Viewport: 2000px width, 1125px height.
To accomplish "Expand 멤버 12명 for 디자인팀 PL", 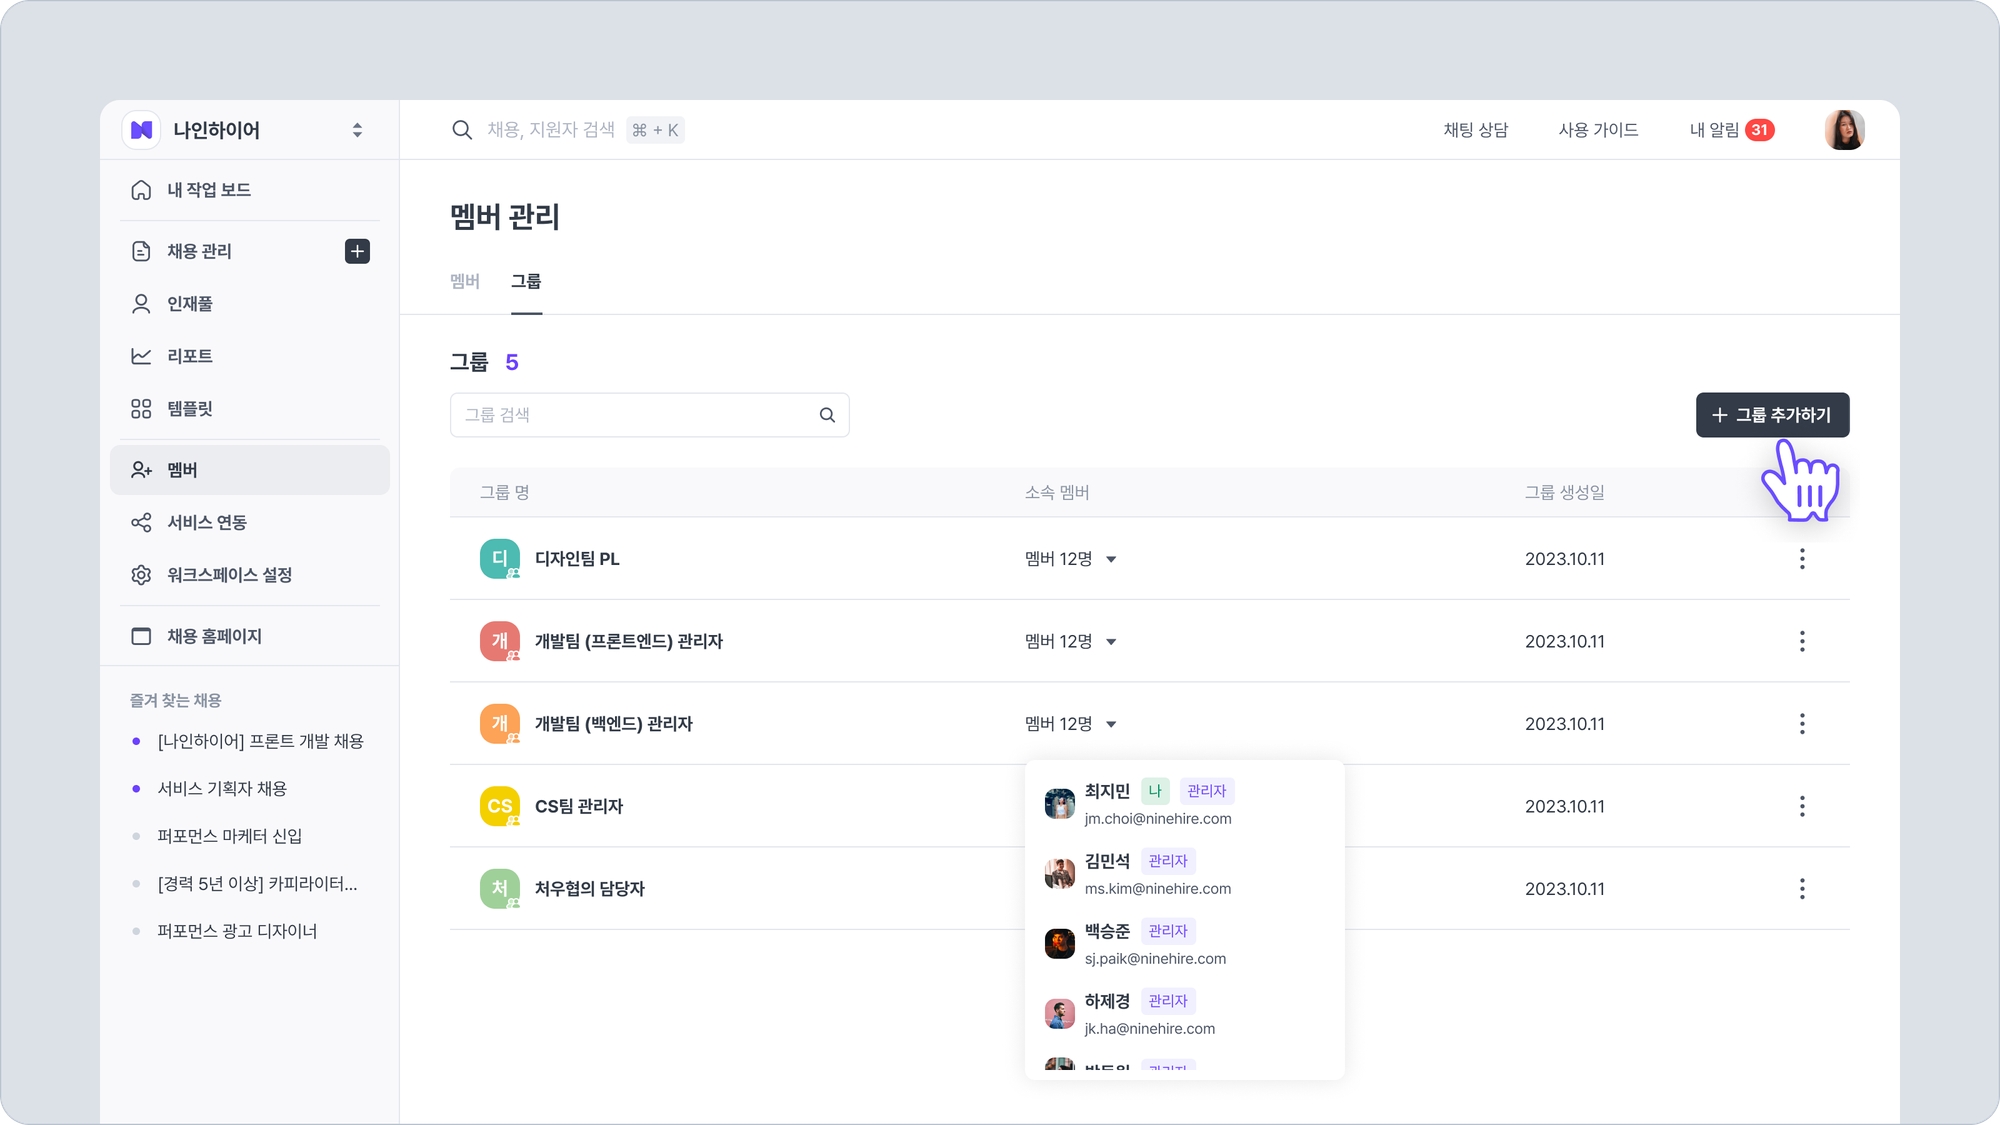I will coord(1070,559).
